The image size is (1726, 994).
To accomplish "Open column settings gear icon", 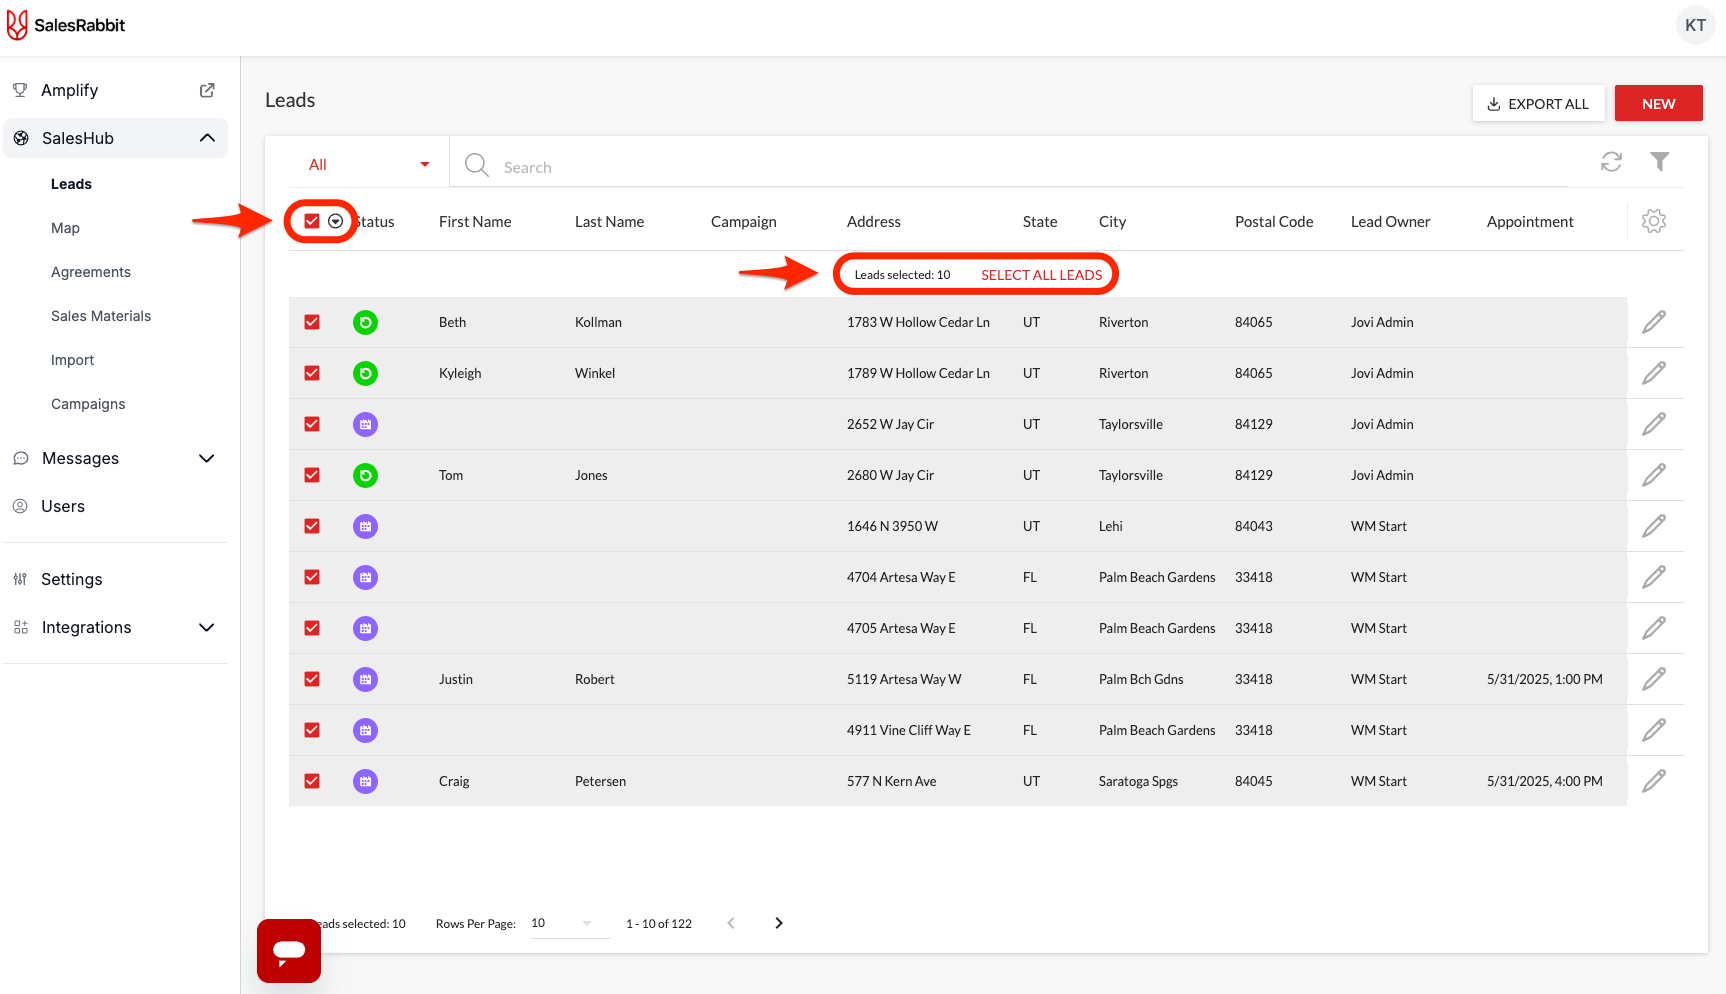I will 1654,221.
